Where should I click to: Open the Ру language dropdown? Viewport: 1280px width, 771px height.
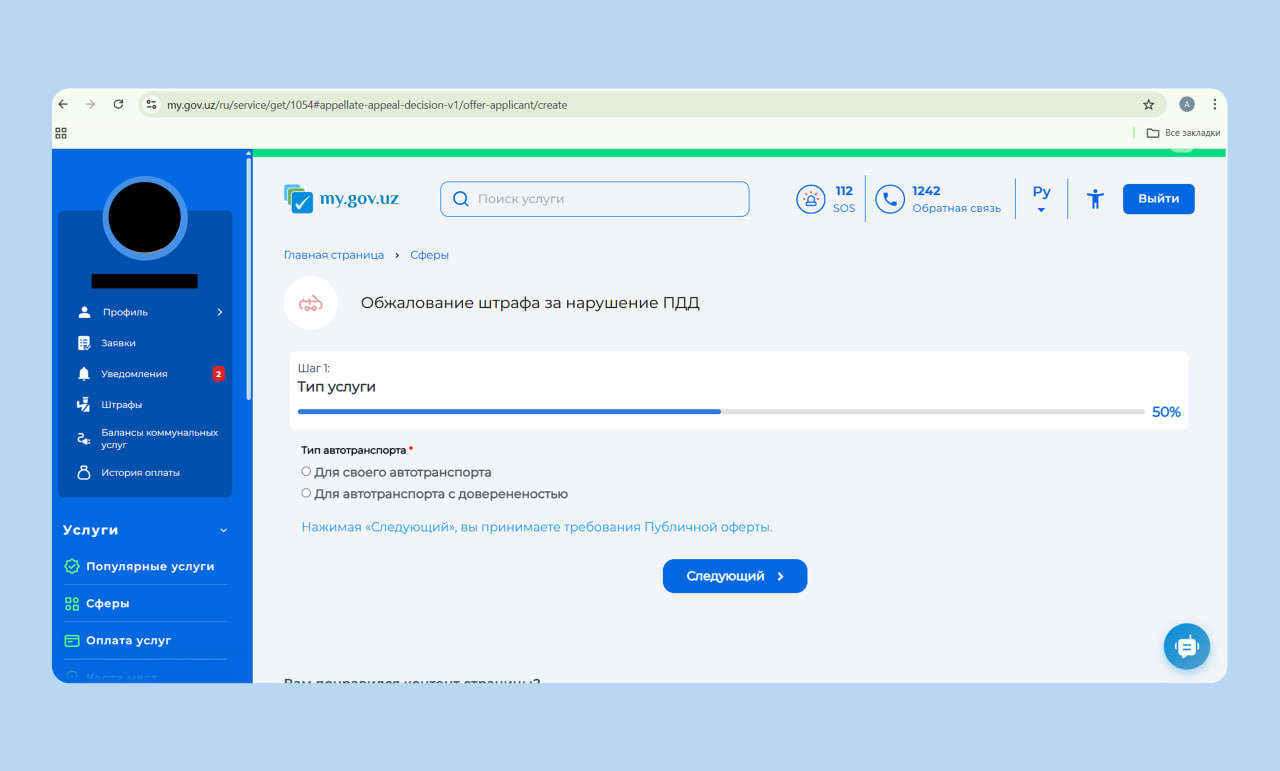[1041, 198]
